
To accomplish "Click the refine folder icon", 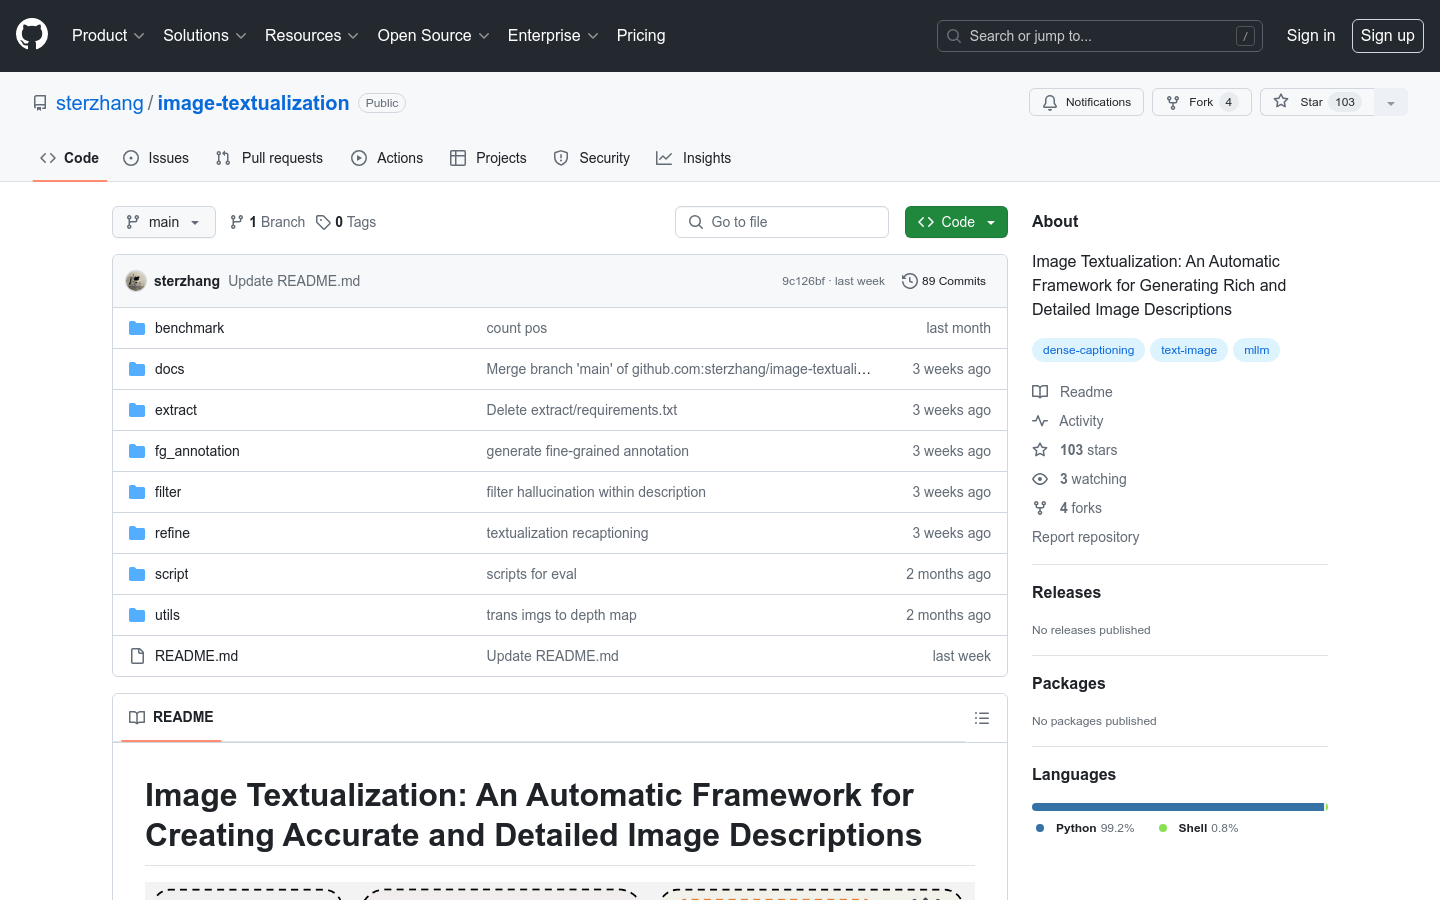I will 137,533.
